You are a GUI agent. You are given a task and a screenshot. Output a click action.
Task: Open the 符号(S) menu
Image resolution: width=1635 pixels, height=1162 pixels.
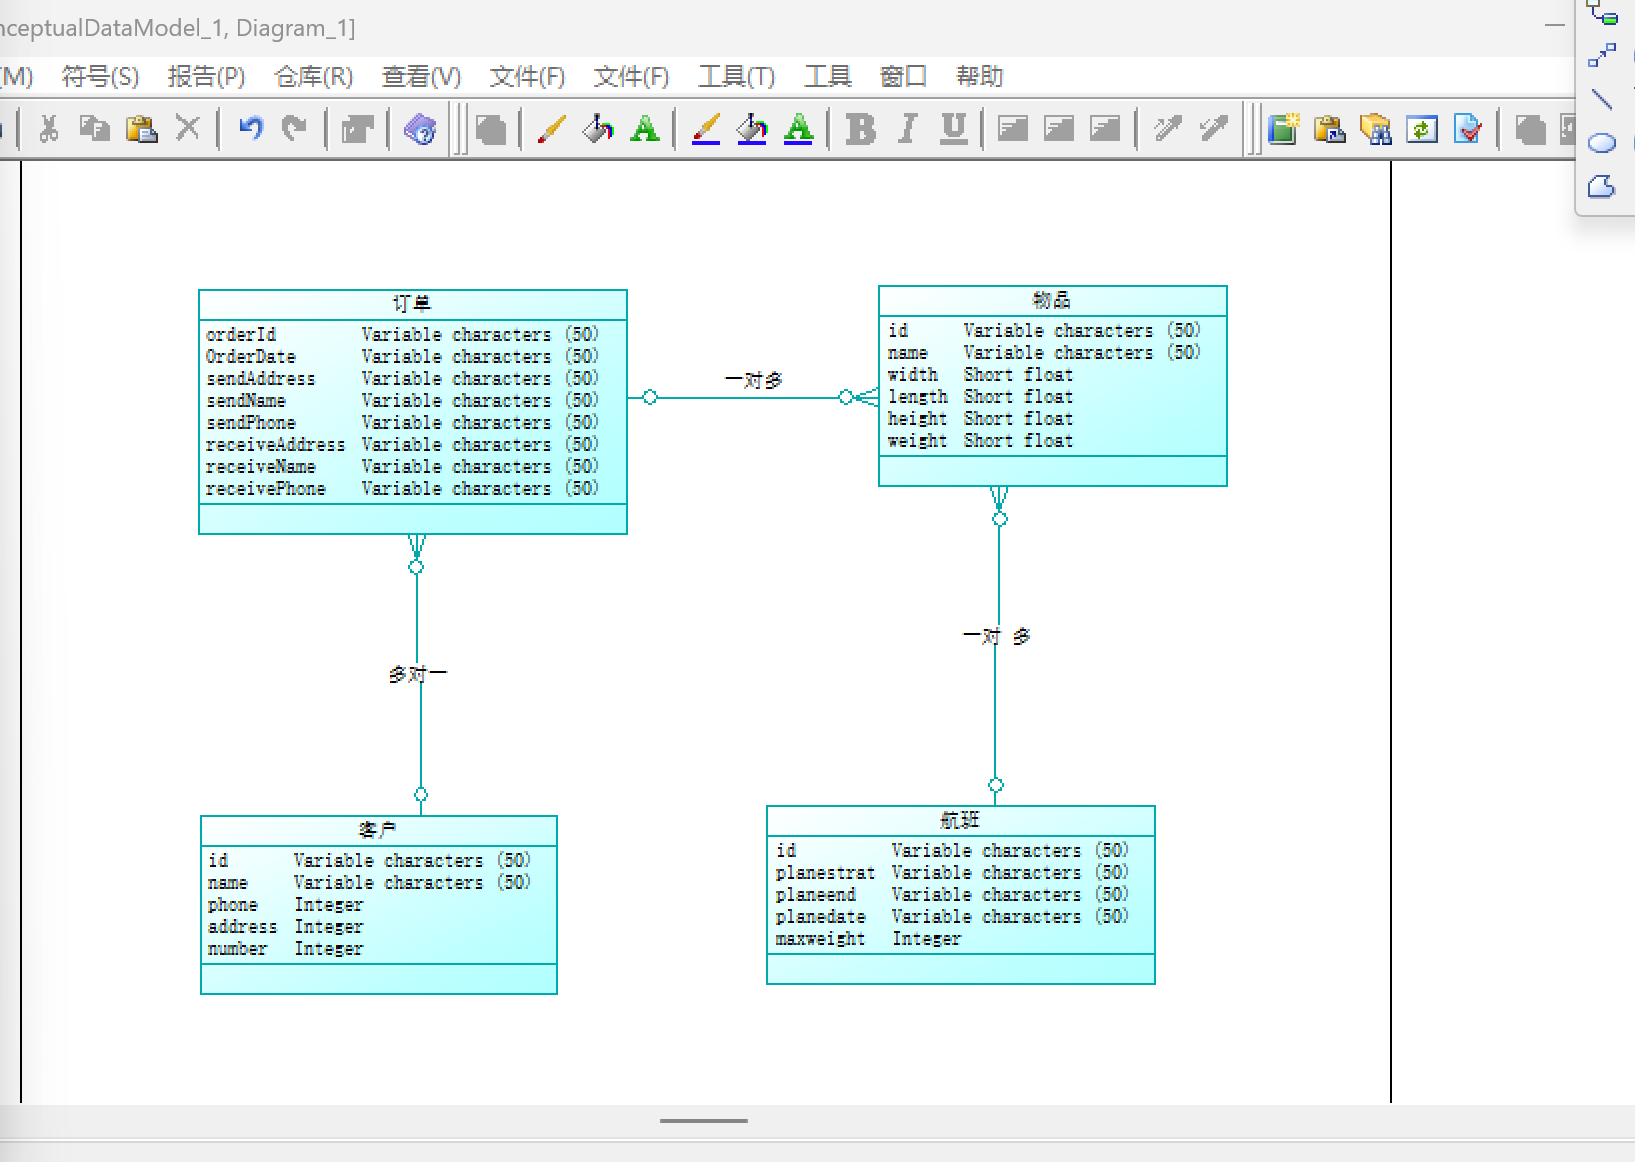pyautogui.click(x=100, y=77)
